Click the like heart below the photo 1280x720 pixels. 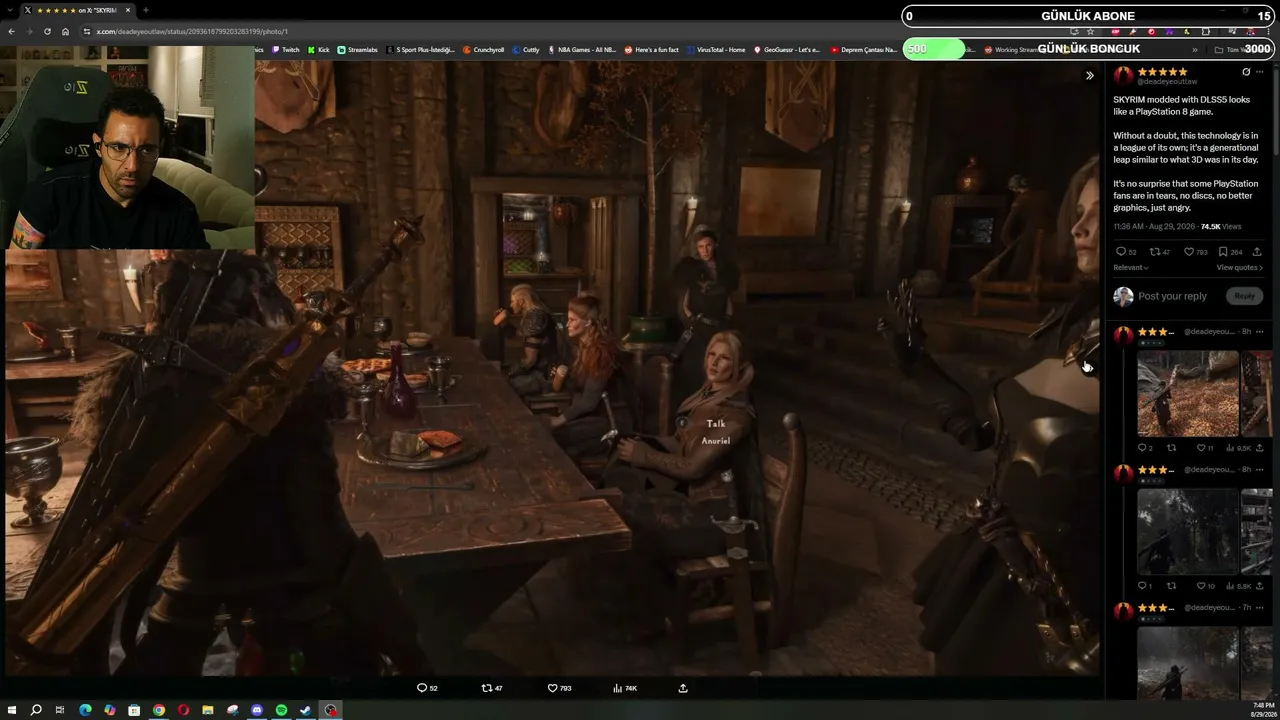[x=552, y=688]
